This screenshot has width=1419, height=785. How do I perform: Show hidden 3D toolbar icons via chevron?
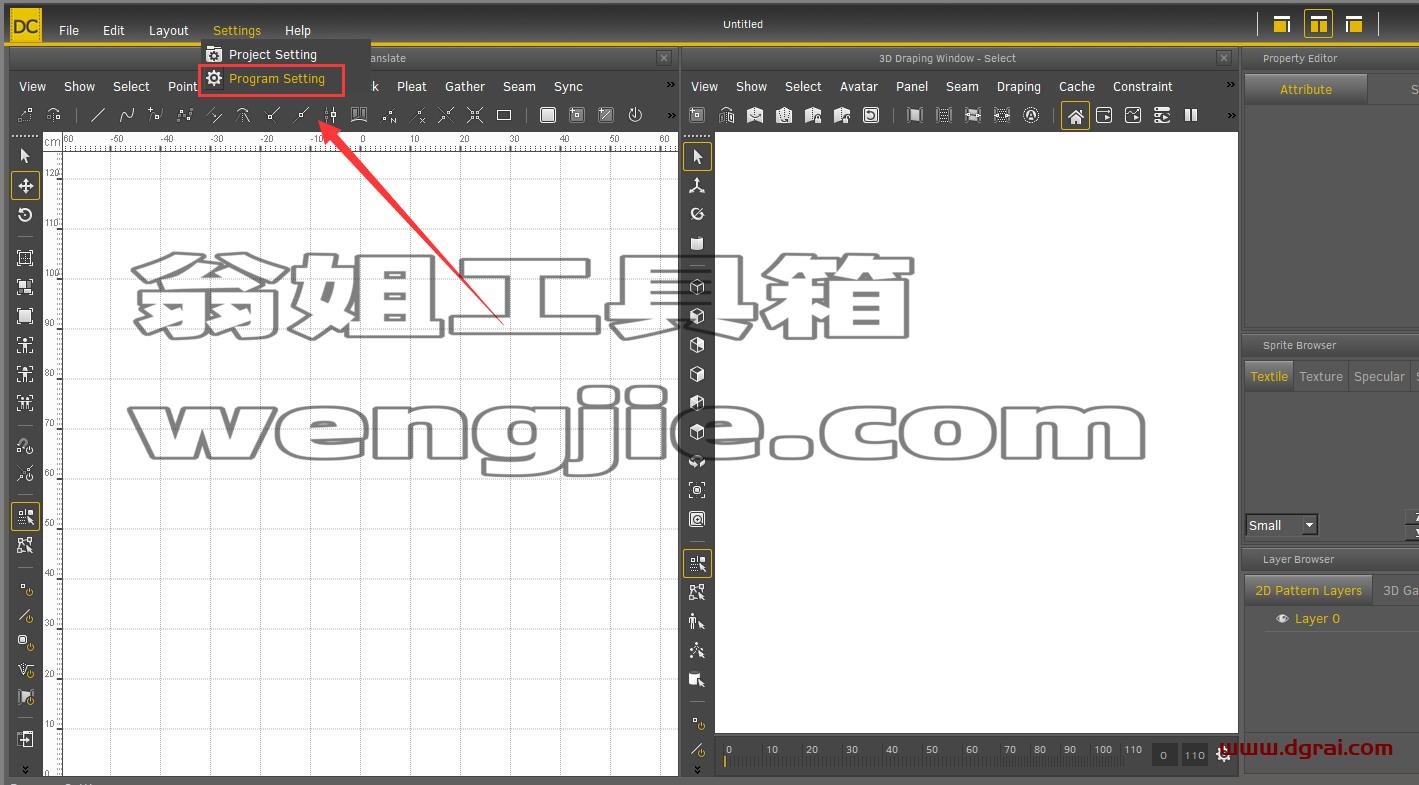[x=1230, y=115]
